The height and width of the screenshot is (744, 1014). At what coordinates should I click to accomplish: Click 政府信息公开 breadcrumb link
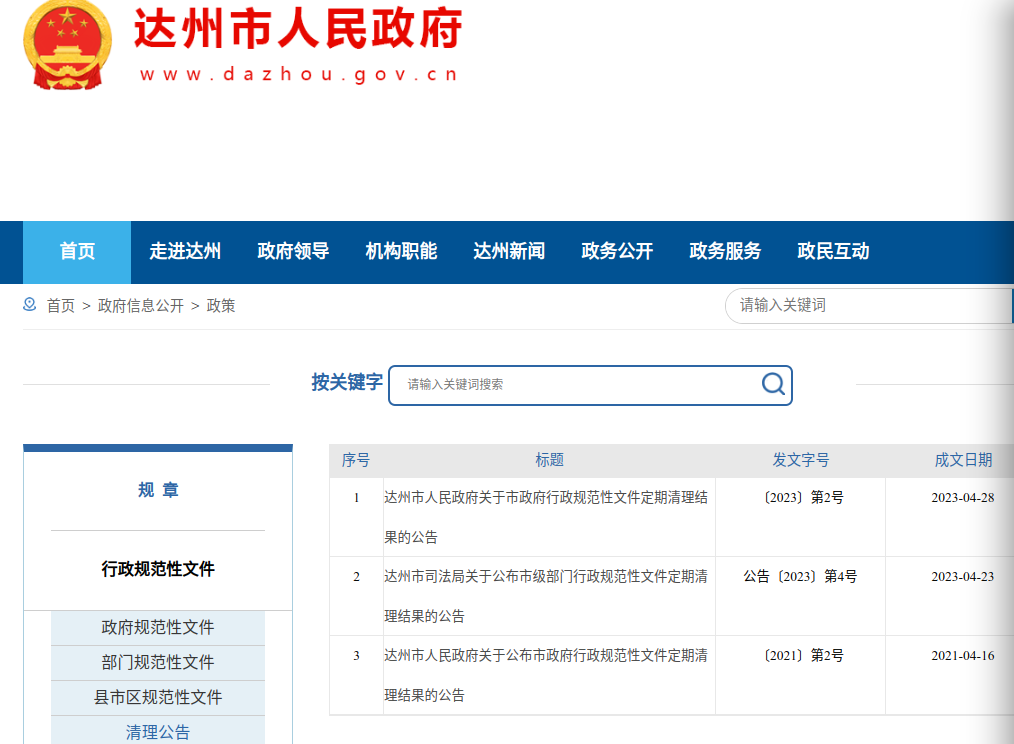click(x=141, y=306)
